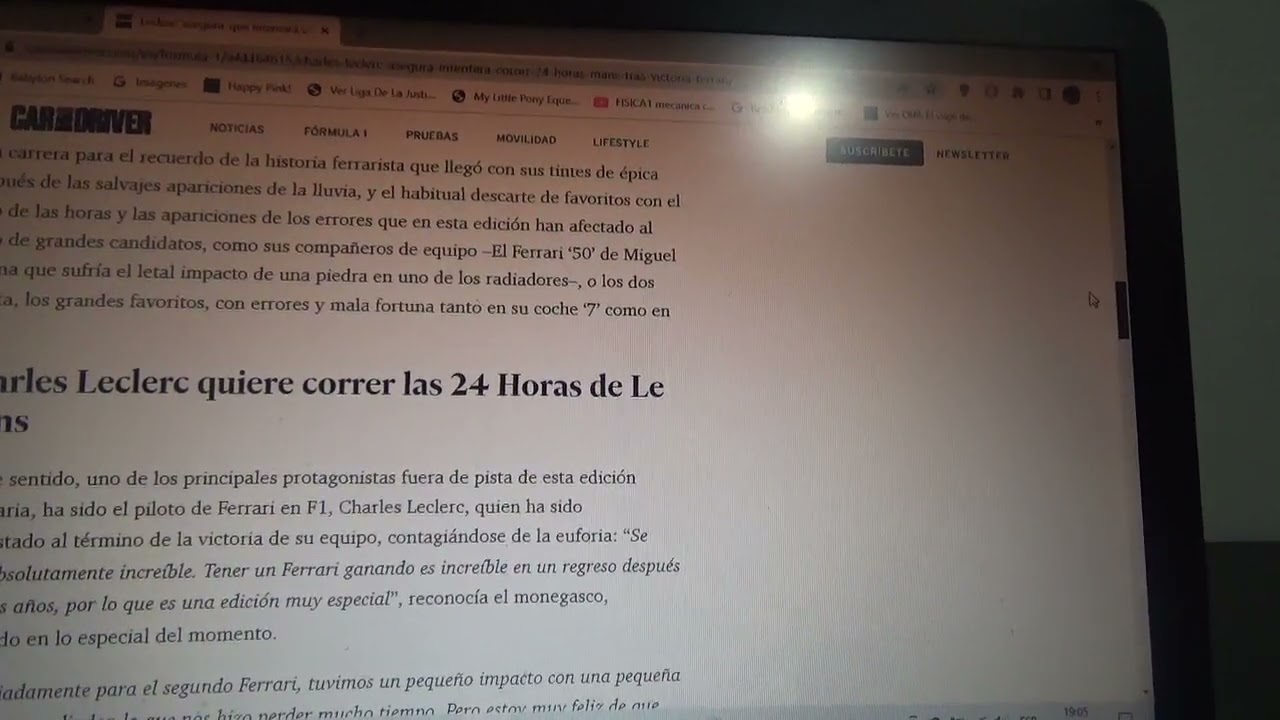This screenshot has height=720, width=1280.
Task: Open the Ver Liga De La Just... bookmark
Action: 372,93
